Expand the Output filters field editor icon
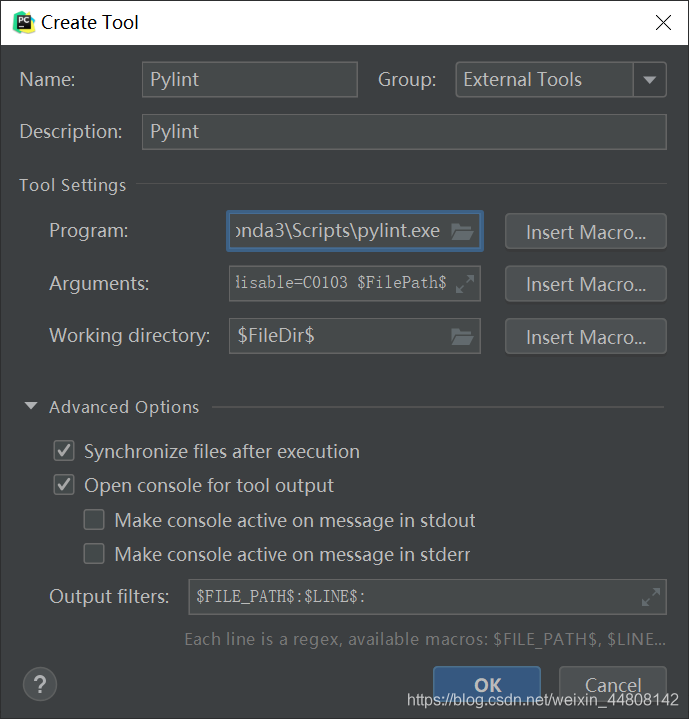 650,597
